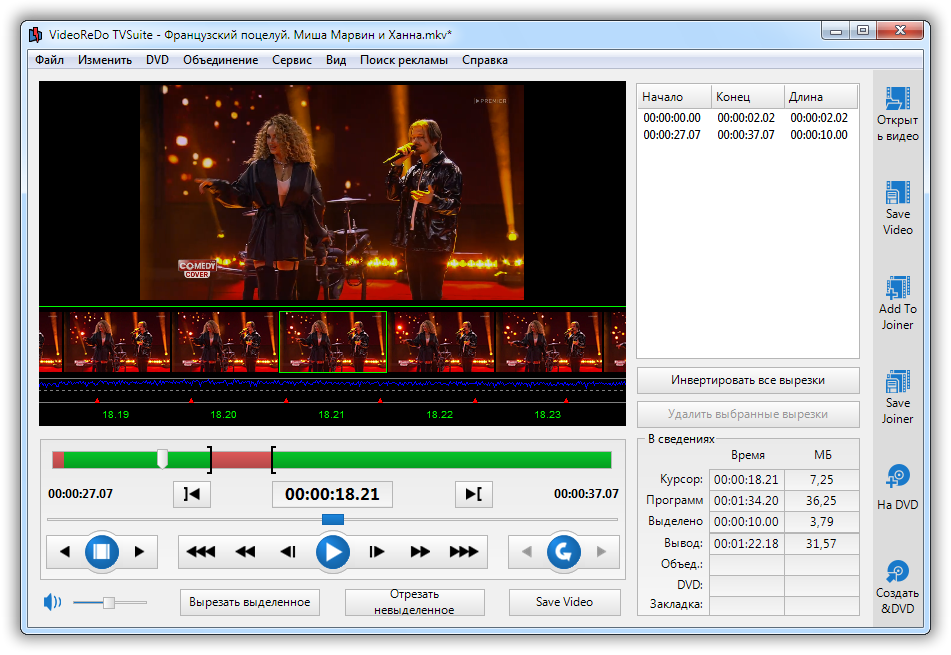The height and width of the screenshot is (655, 951).
Task: Open the Поиск рекламы menu
Action: [x=404, y=60]
